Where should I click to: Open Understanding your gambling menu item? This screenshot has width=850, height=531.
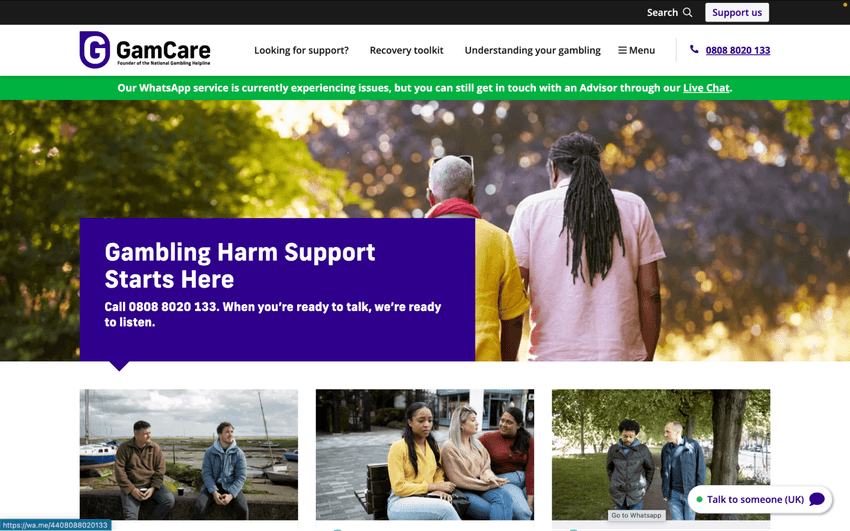click(x=532, y=50)
